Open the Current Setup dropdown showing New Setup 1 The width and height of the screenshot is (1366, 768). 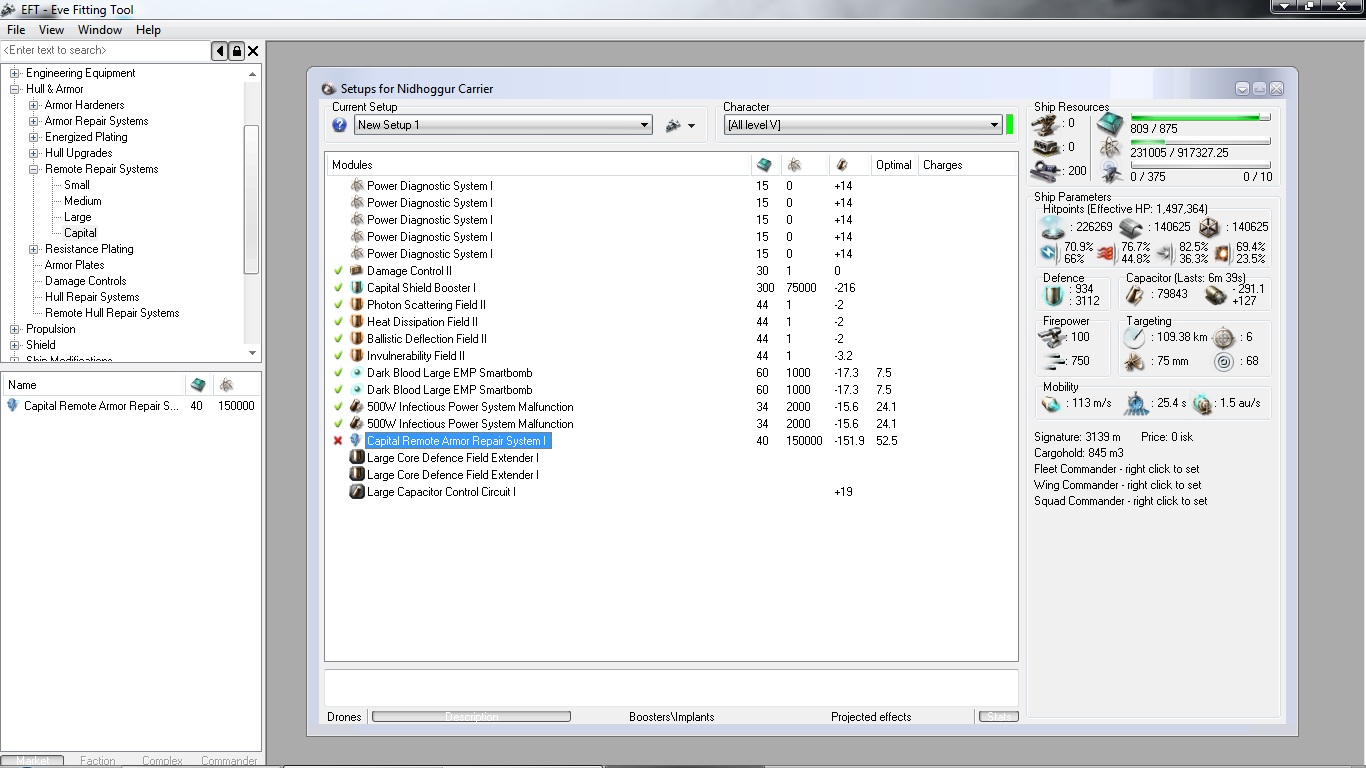pos(503,125)
